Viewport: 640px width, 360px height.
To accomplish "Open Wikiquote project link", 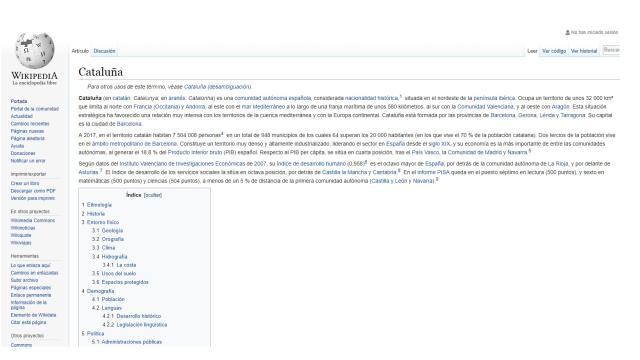I will point(21,235).
